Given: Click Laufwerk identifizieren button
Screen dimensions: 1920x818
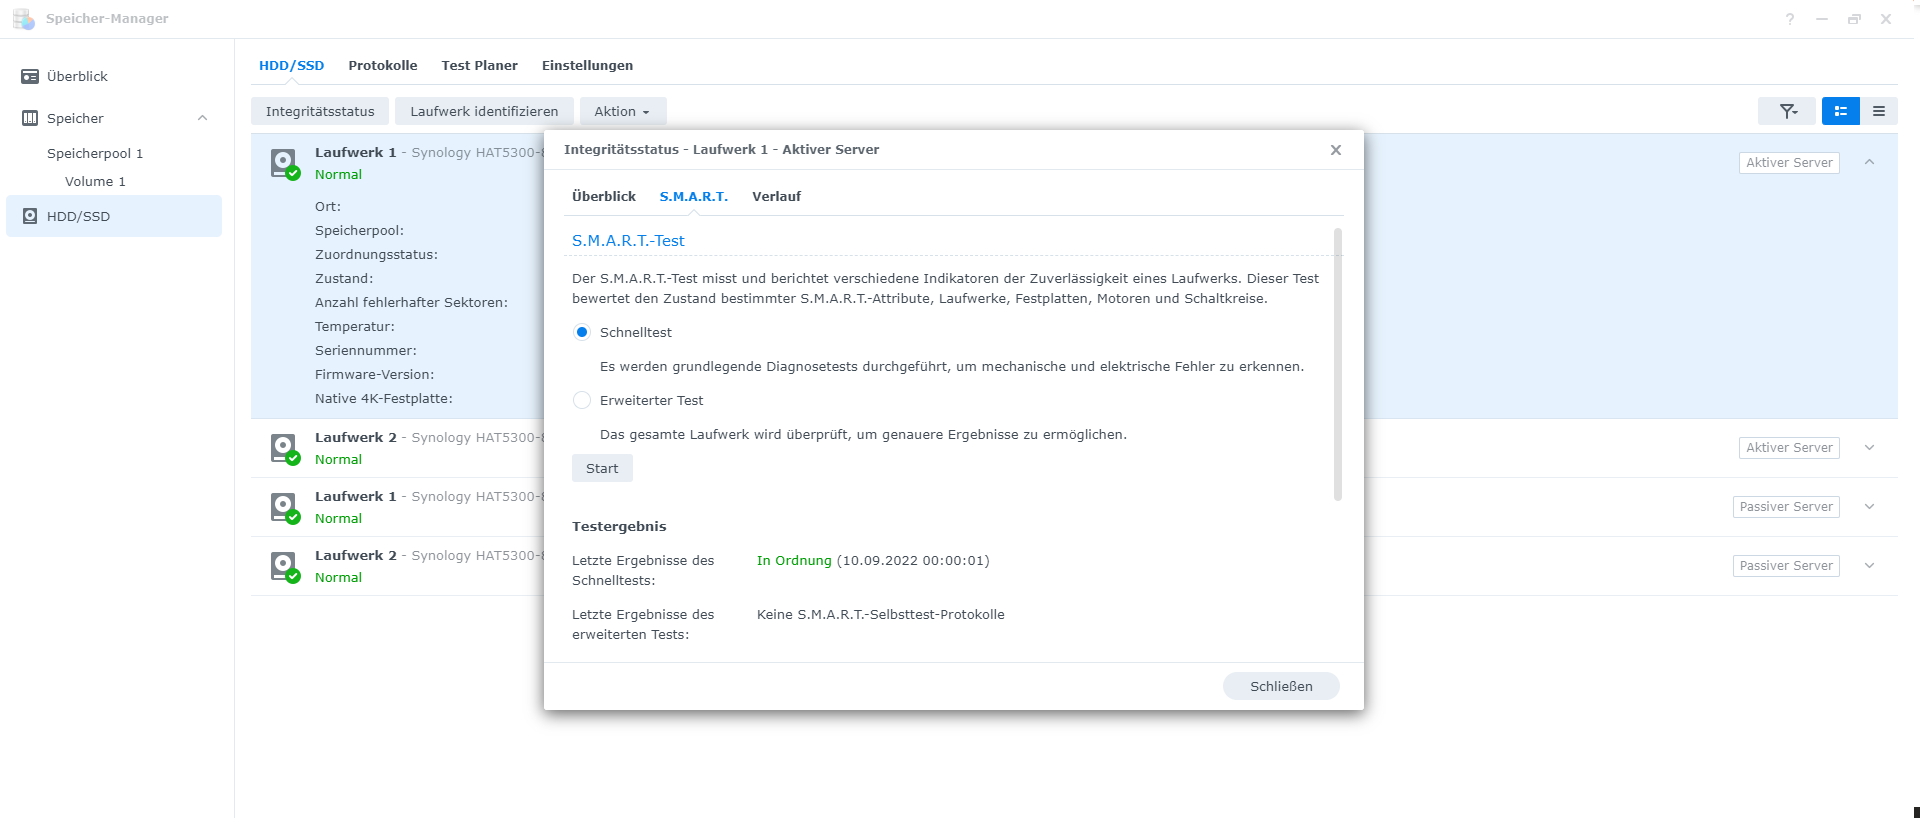Looking at the screenshot, I should (484, 111).
